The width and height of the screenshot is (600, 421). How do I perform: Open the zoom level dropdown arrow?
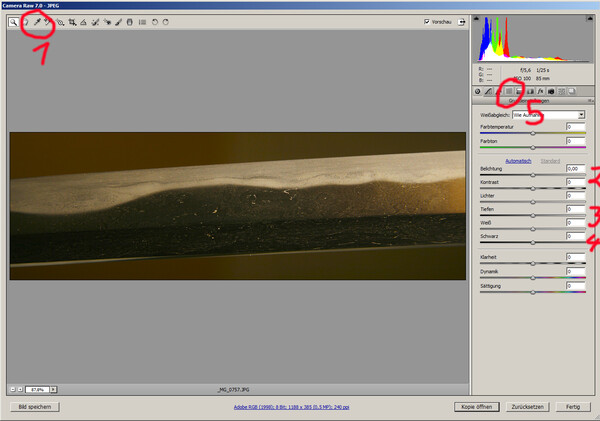53,389
